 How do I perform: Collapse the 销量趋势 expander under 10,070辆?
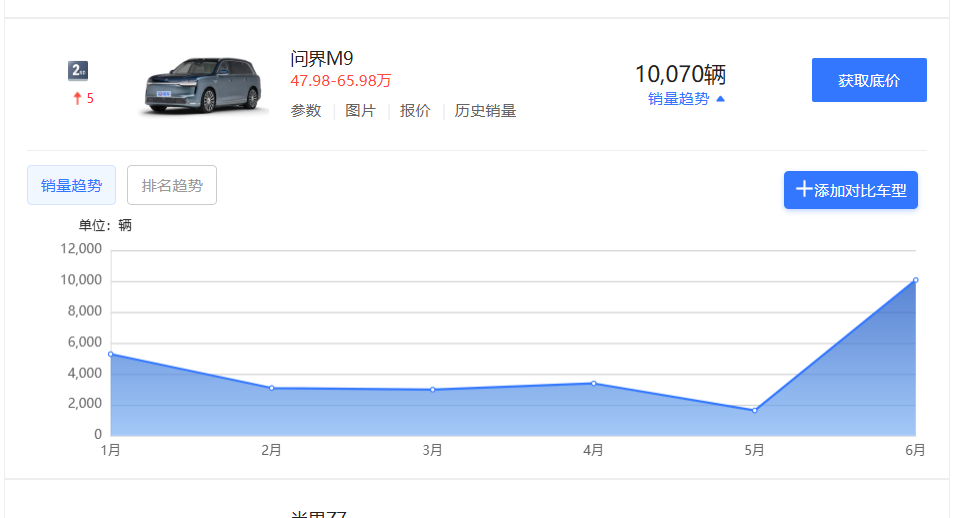pos(686,99)
